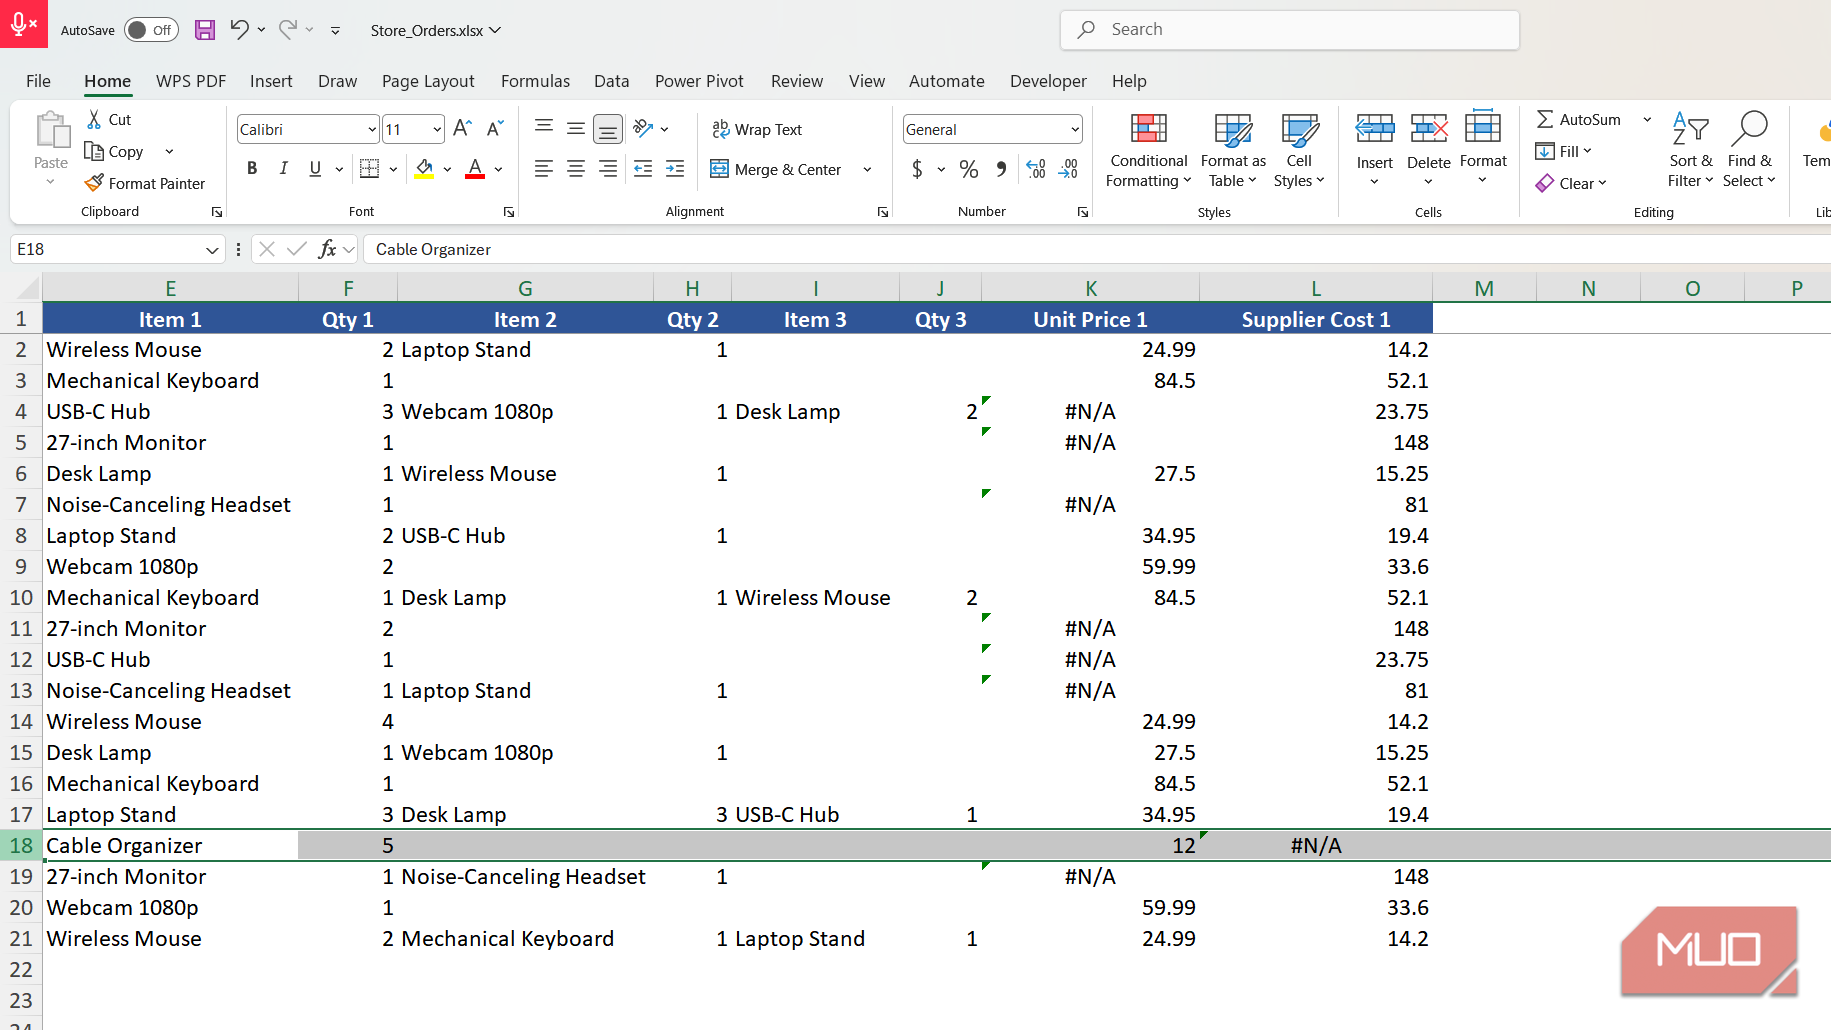This screenshot has height=1030, width=1831.
Task: Click the Format cells button
Action: click(x=1483, y=148)
